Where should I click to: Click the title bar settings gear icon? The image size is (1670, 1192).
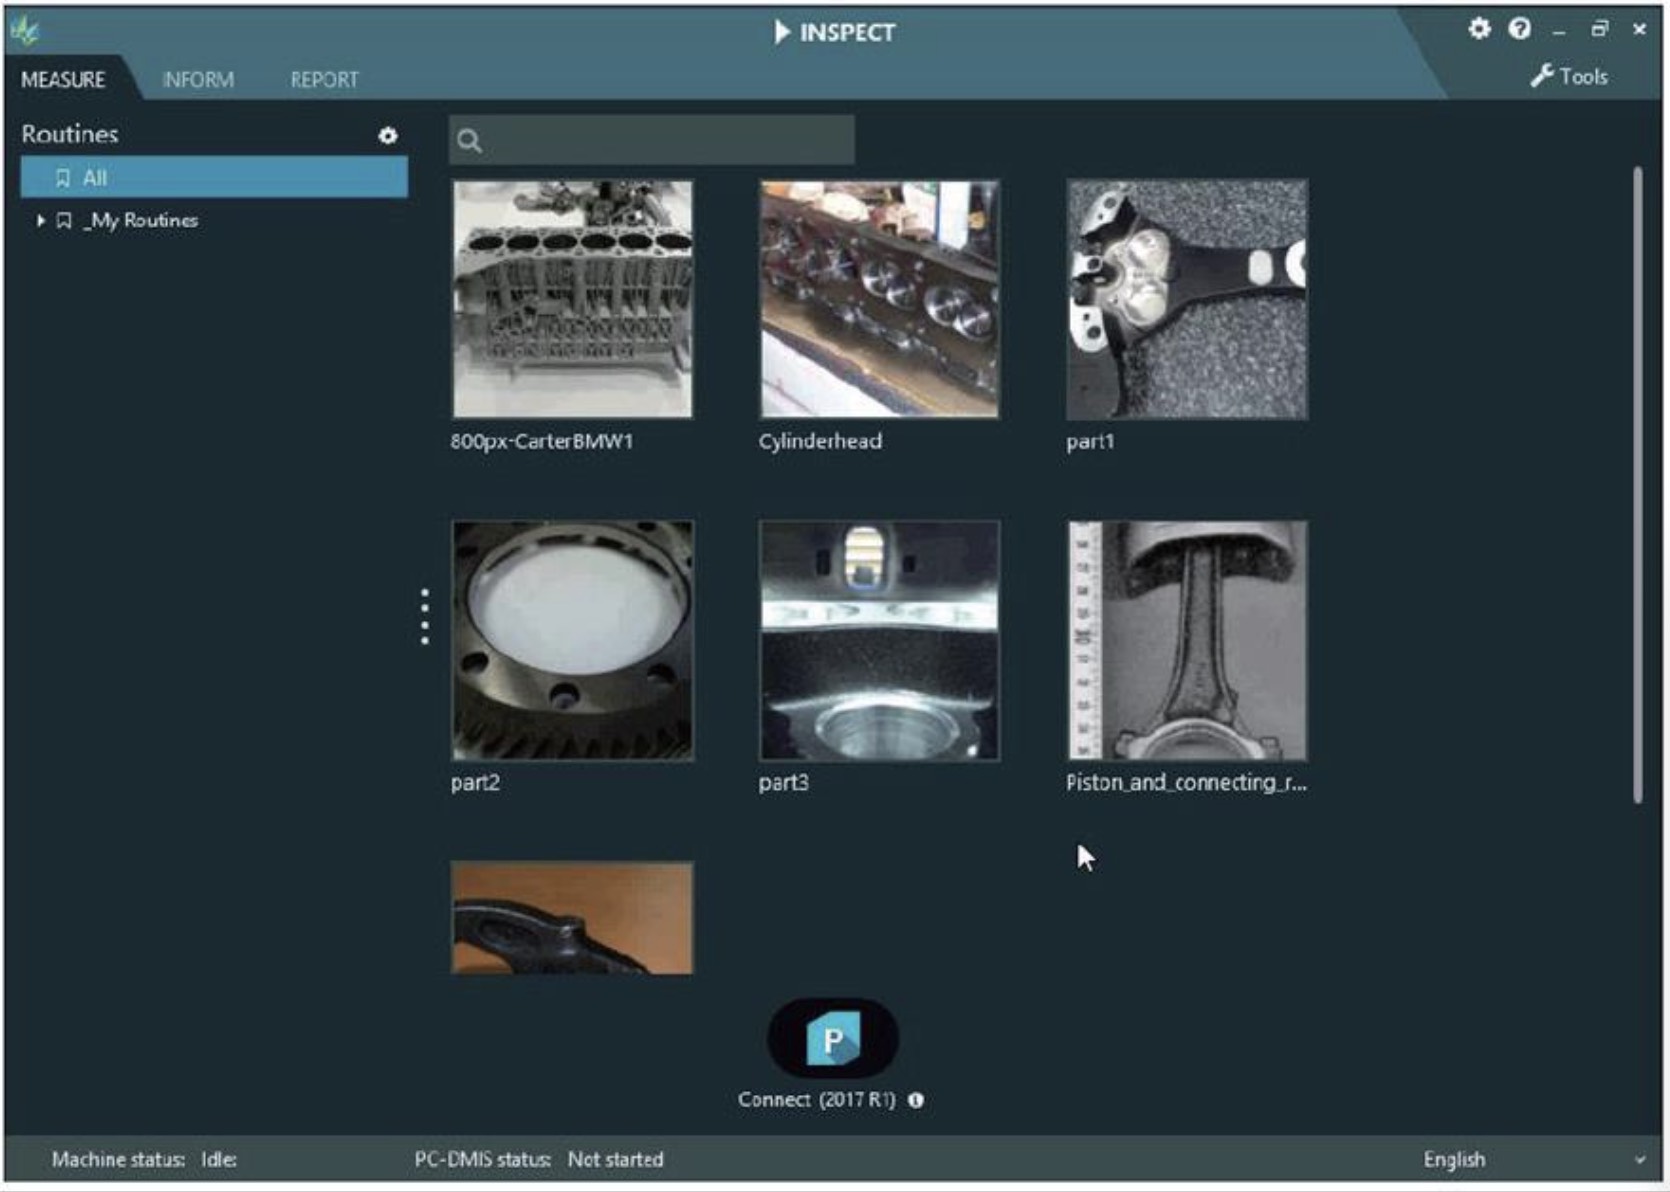[x=1479, y=29]
